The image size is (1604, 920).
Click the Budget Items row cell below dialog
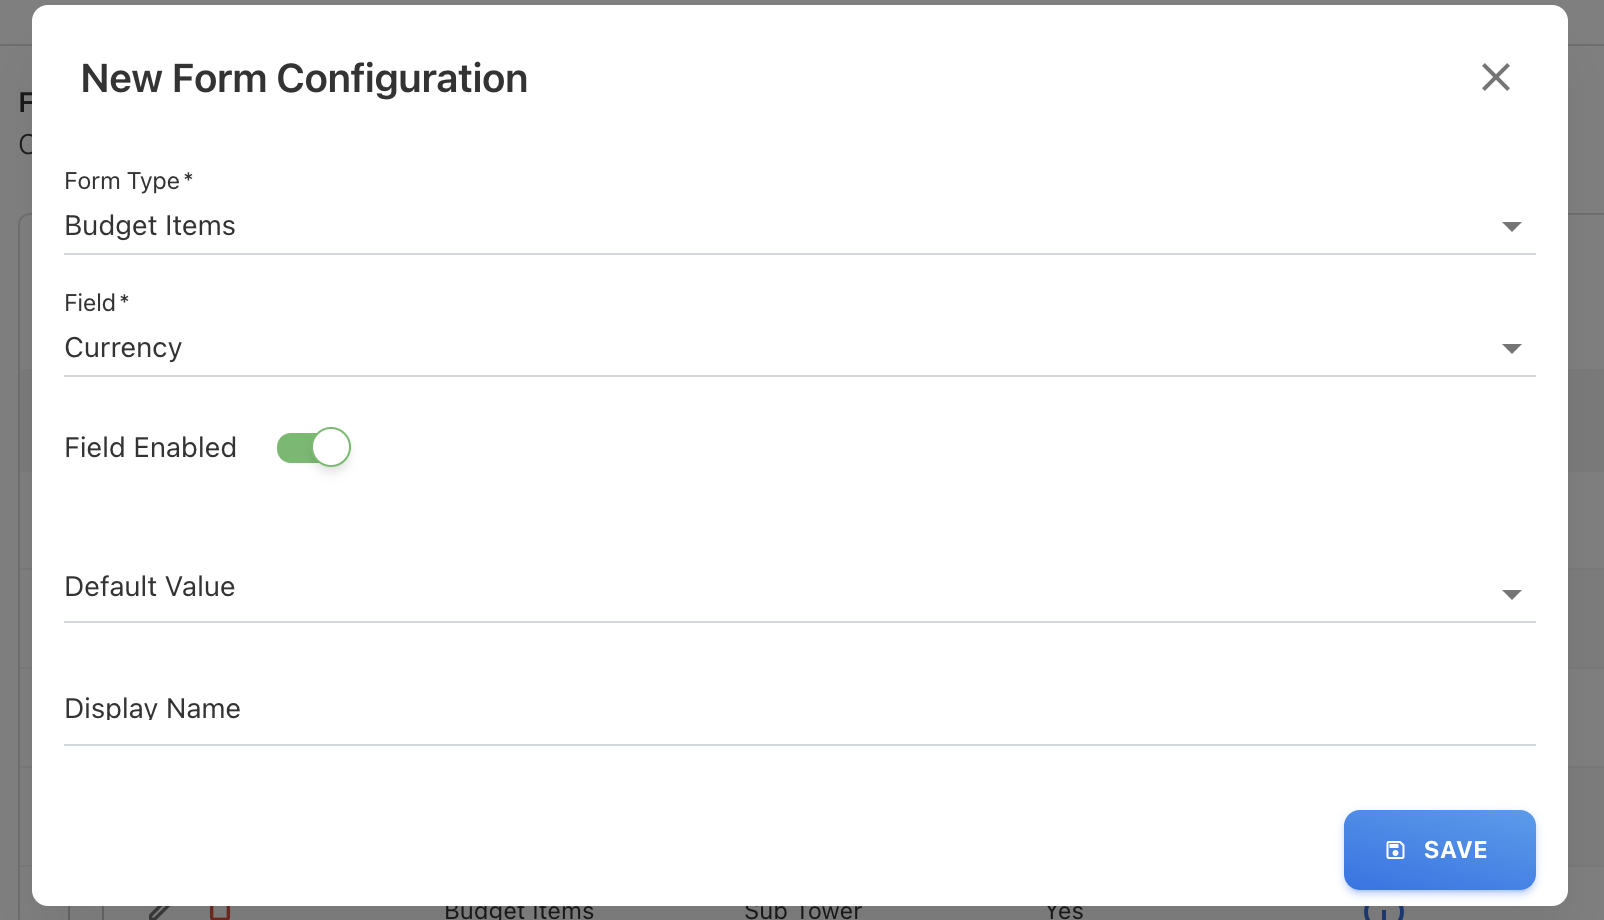pos(519,912)
